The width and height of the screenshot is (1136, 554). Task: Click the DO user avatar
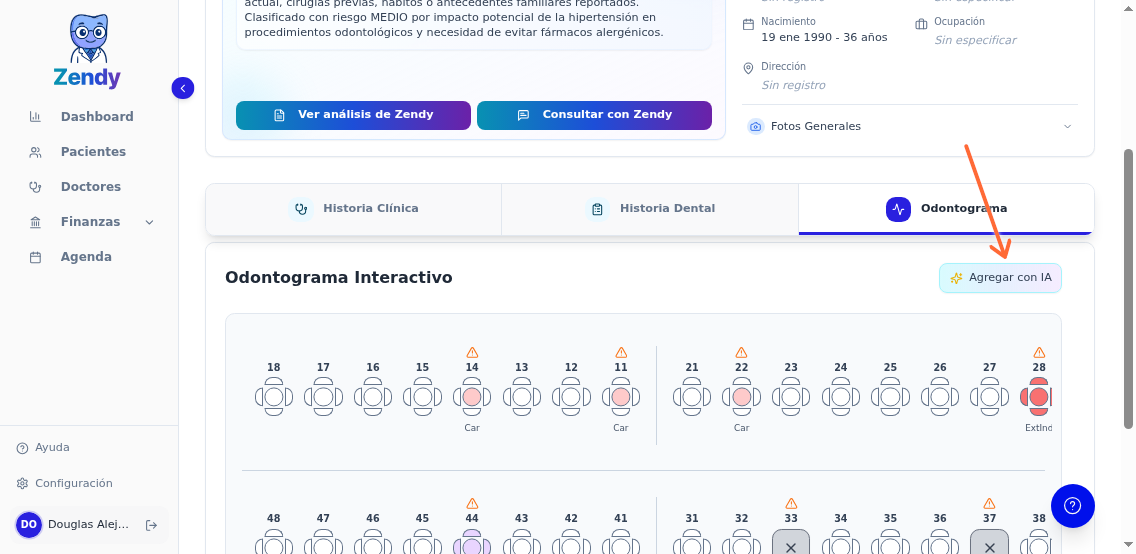pyautogui.click(x=29, y=525)
